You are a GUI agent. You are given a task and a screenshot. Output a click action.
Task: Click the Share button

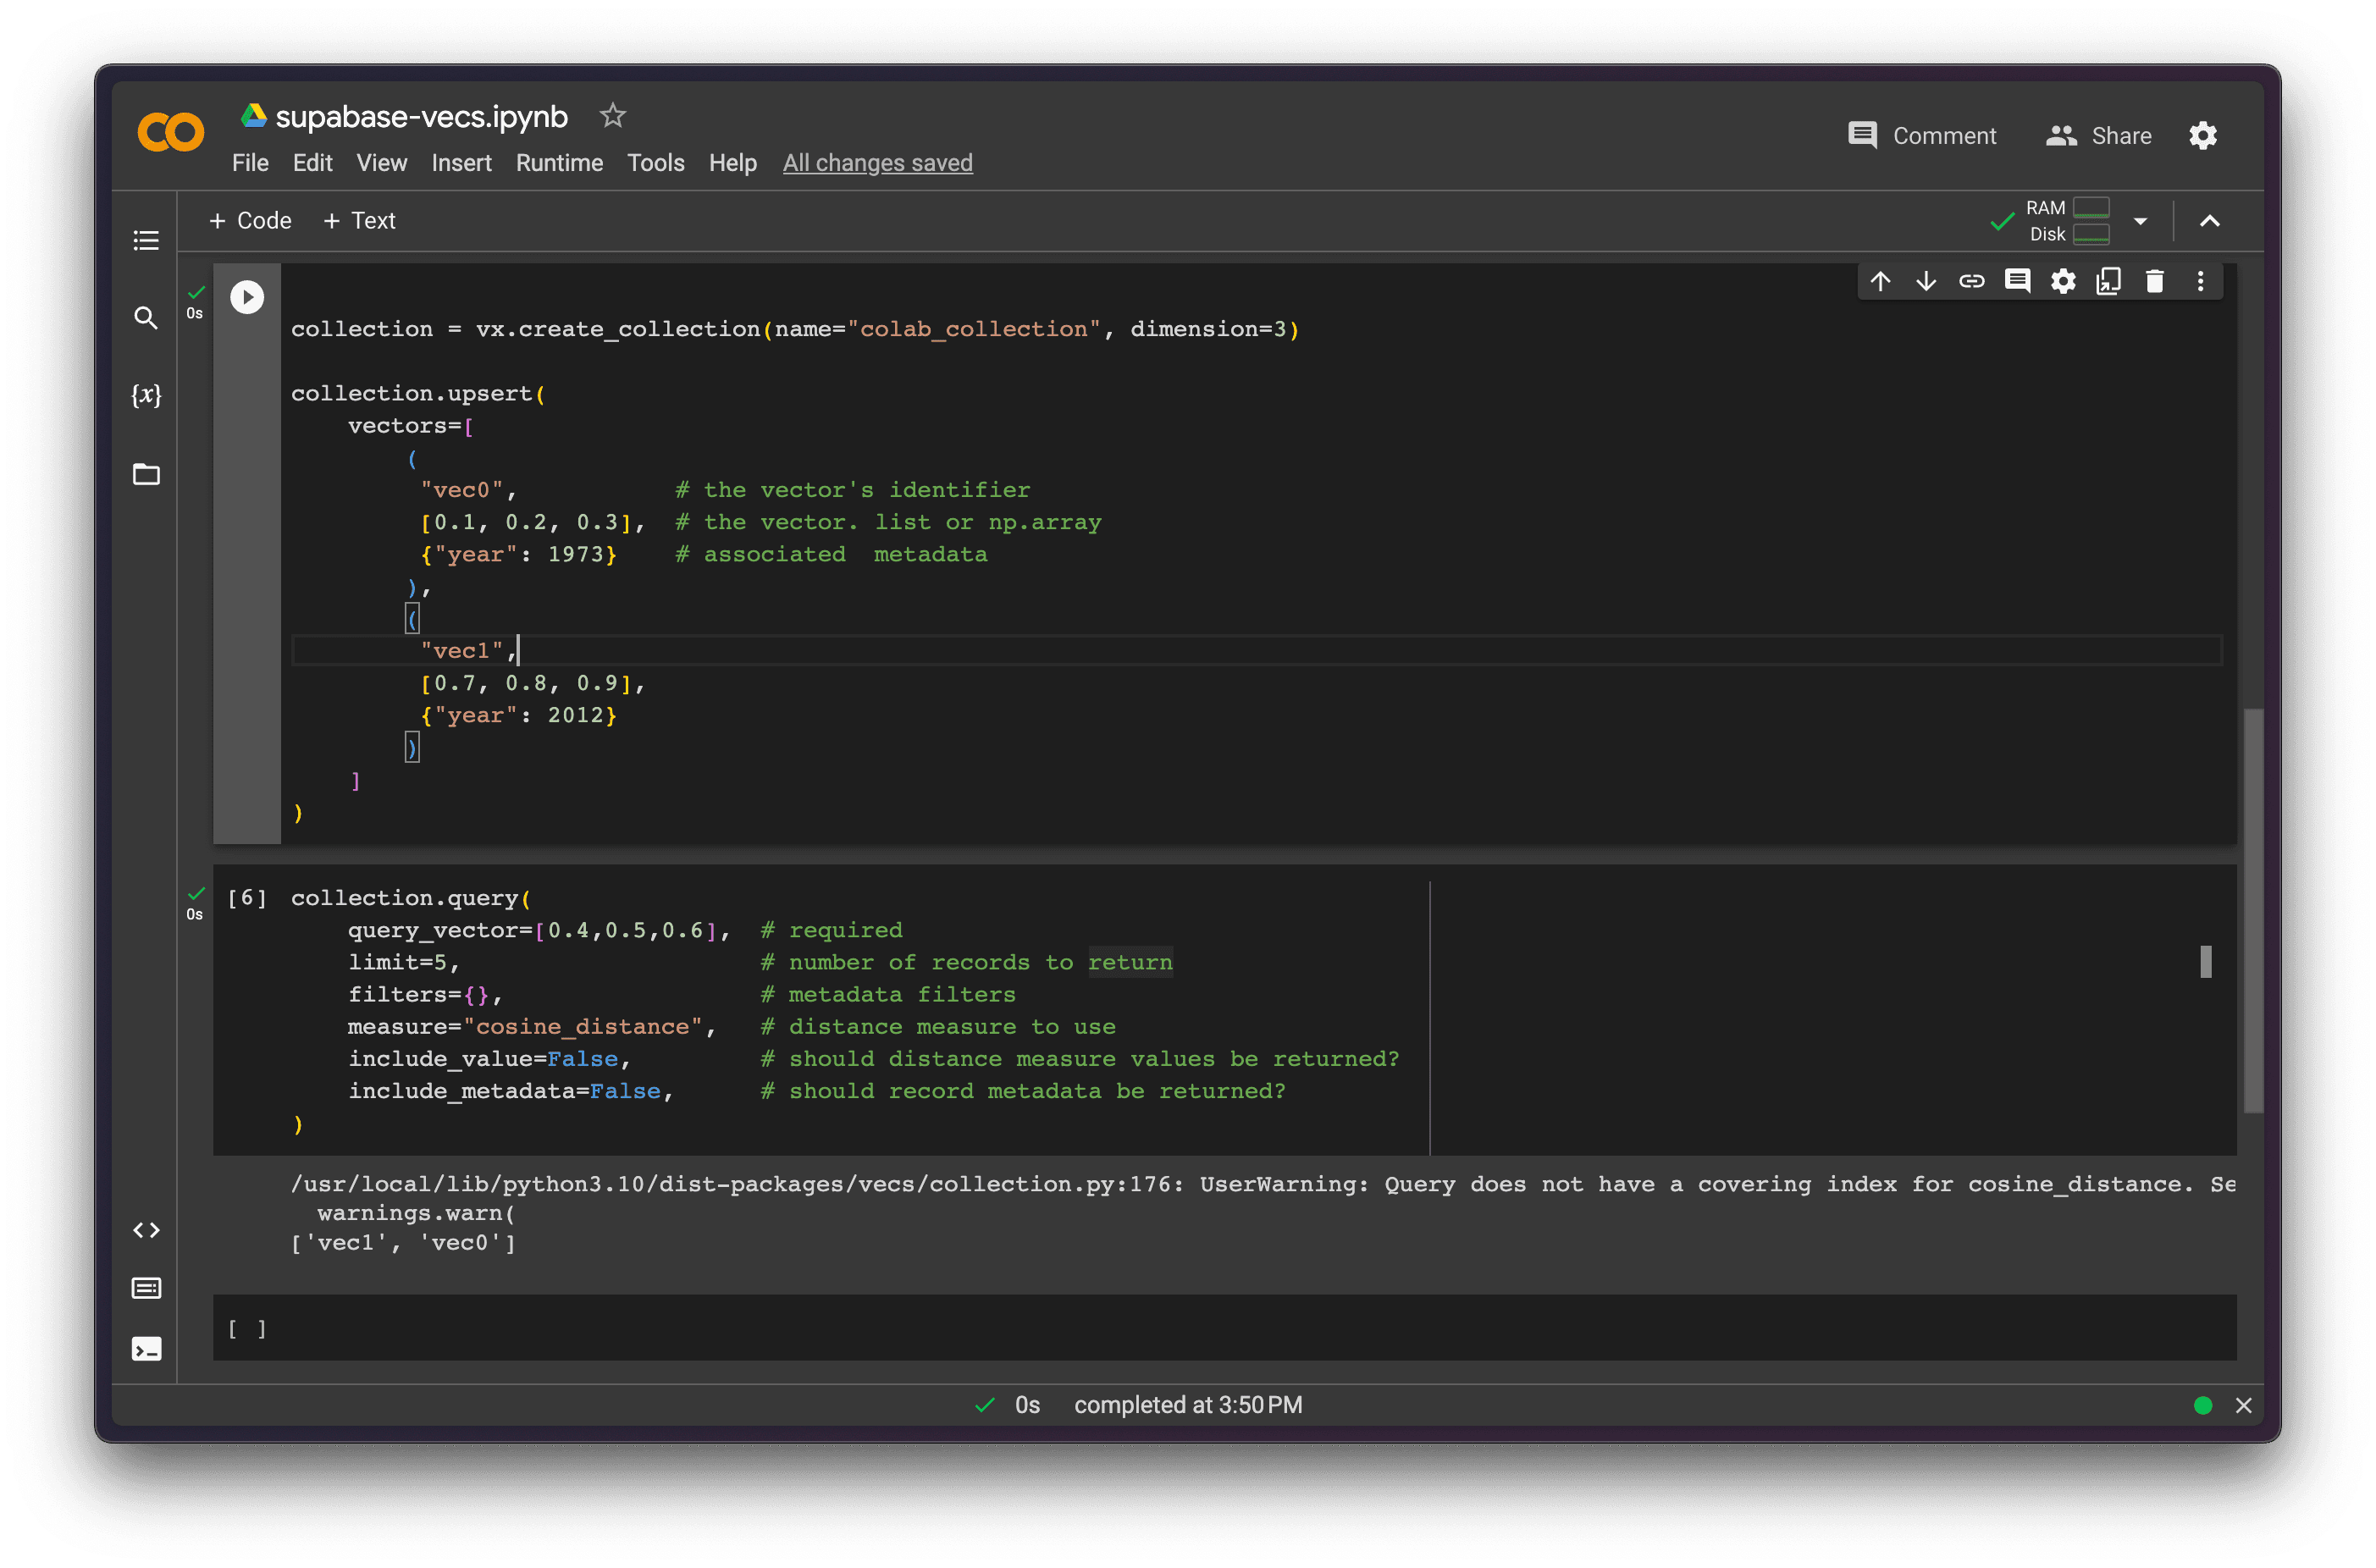(2099, 136)
